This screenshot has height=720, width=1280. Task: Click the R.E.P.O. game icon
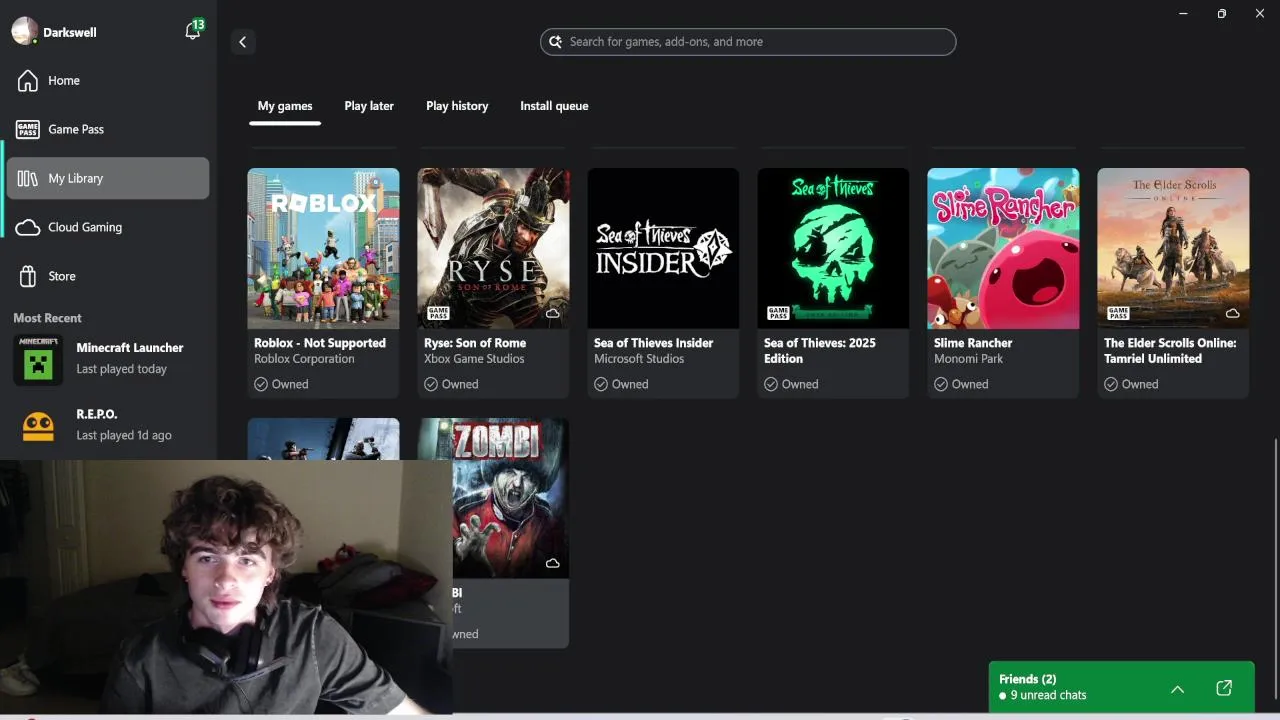point(38,425)
